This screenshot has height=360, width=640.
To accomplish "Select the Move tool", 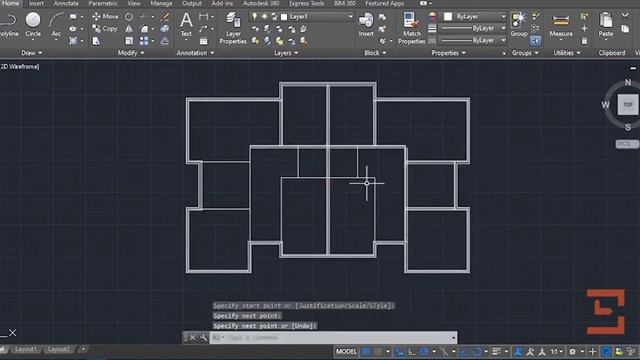I will pos(105,16).
